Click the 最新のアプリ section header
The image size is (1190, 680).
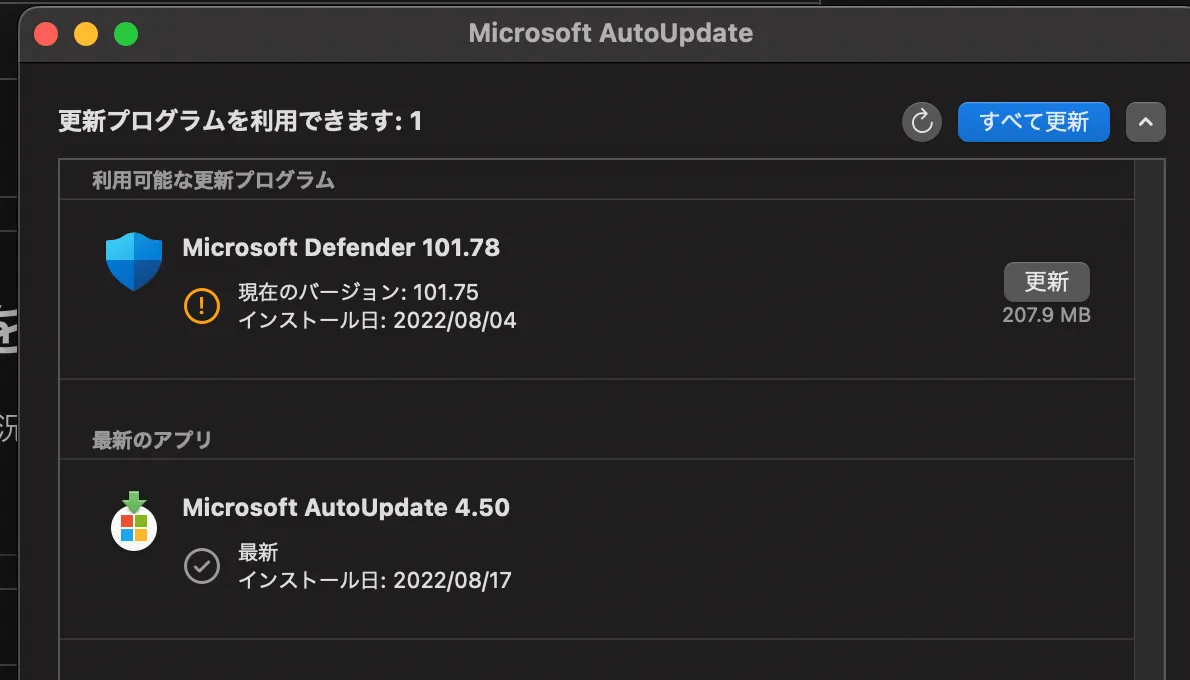(152, 440)
